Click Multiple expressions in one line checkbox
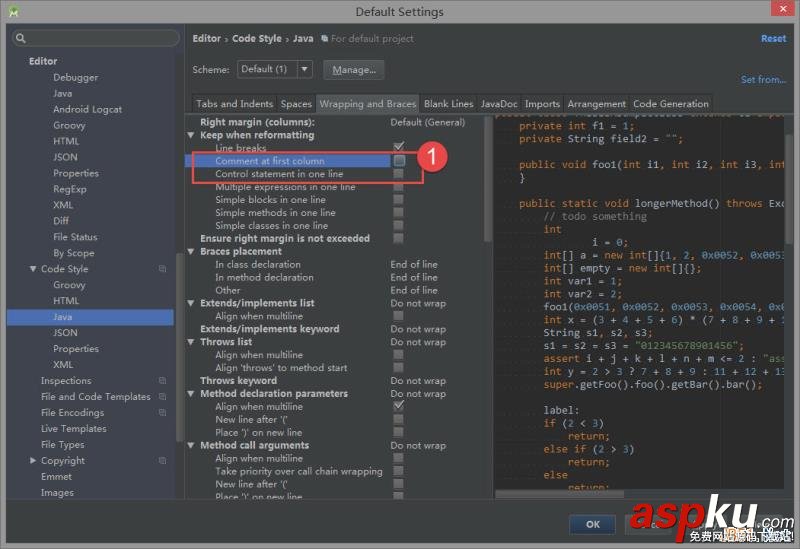 pos(398,187)
